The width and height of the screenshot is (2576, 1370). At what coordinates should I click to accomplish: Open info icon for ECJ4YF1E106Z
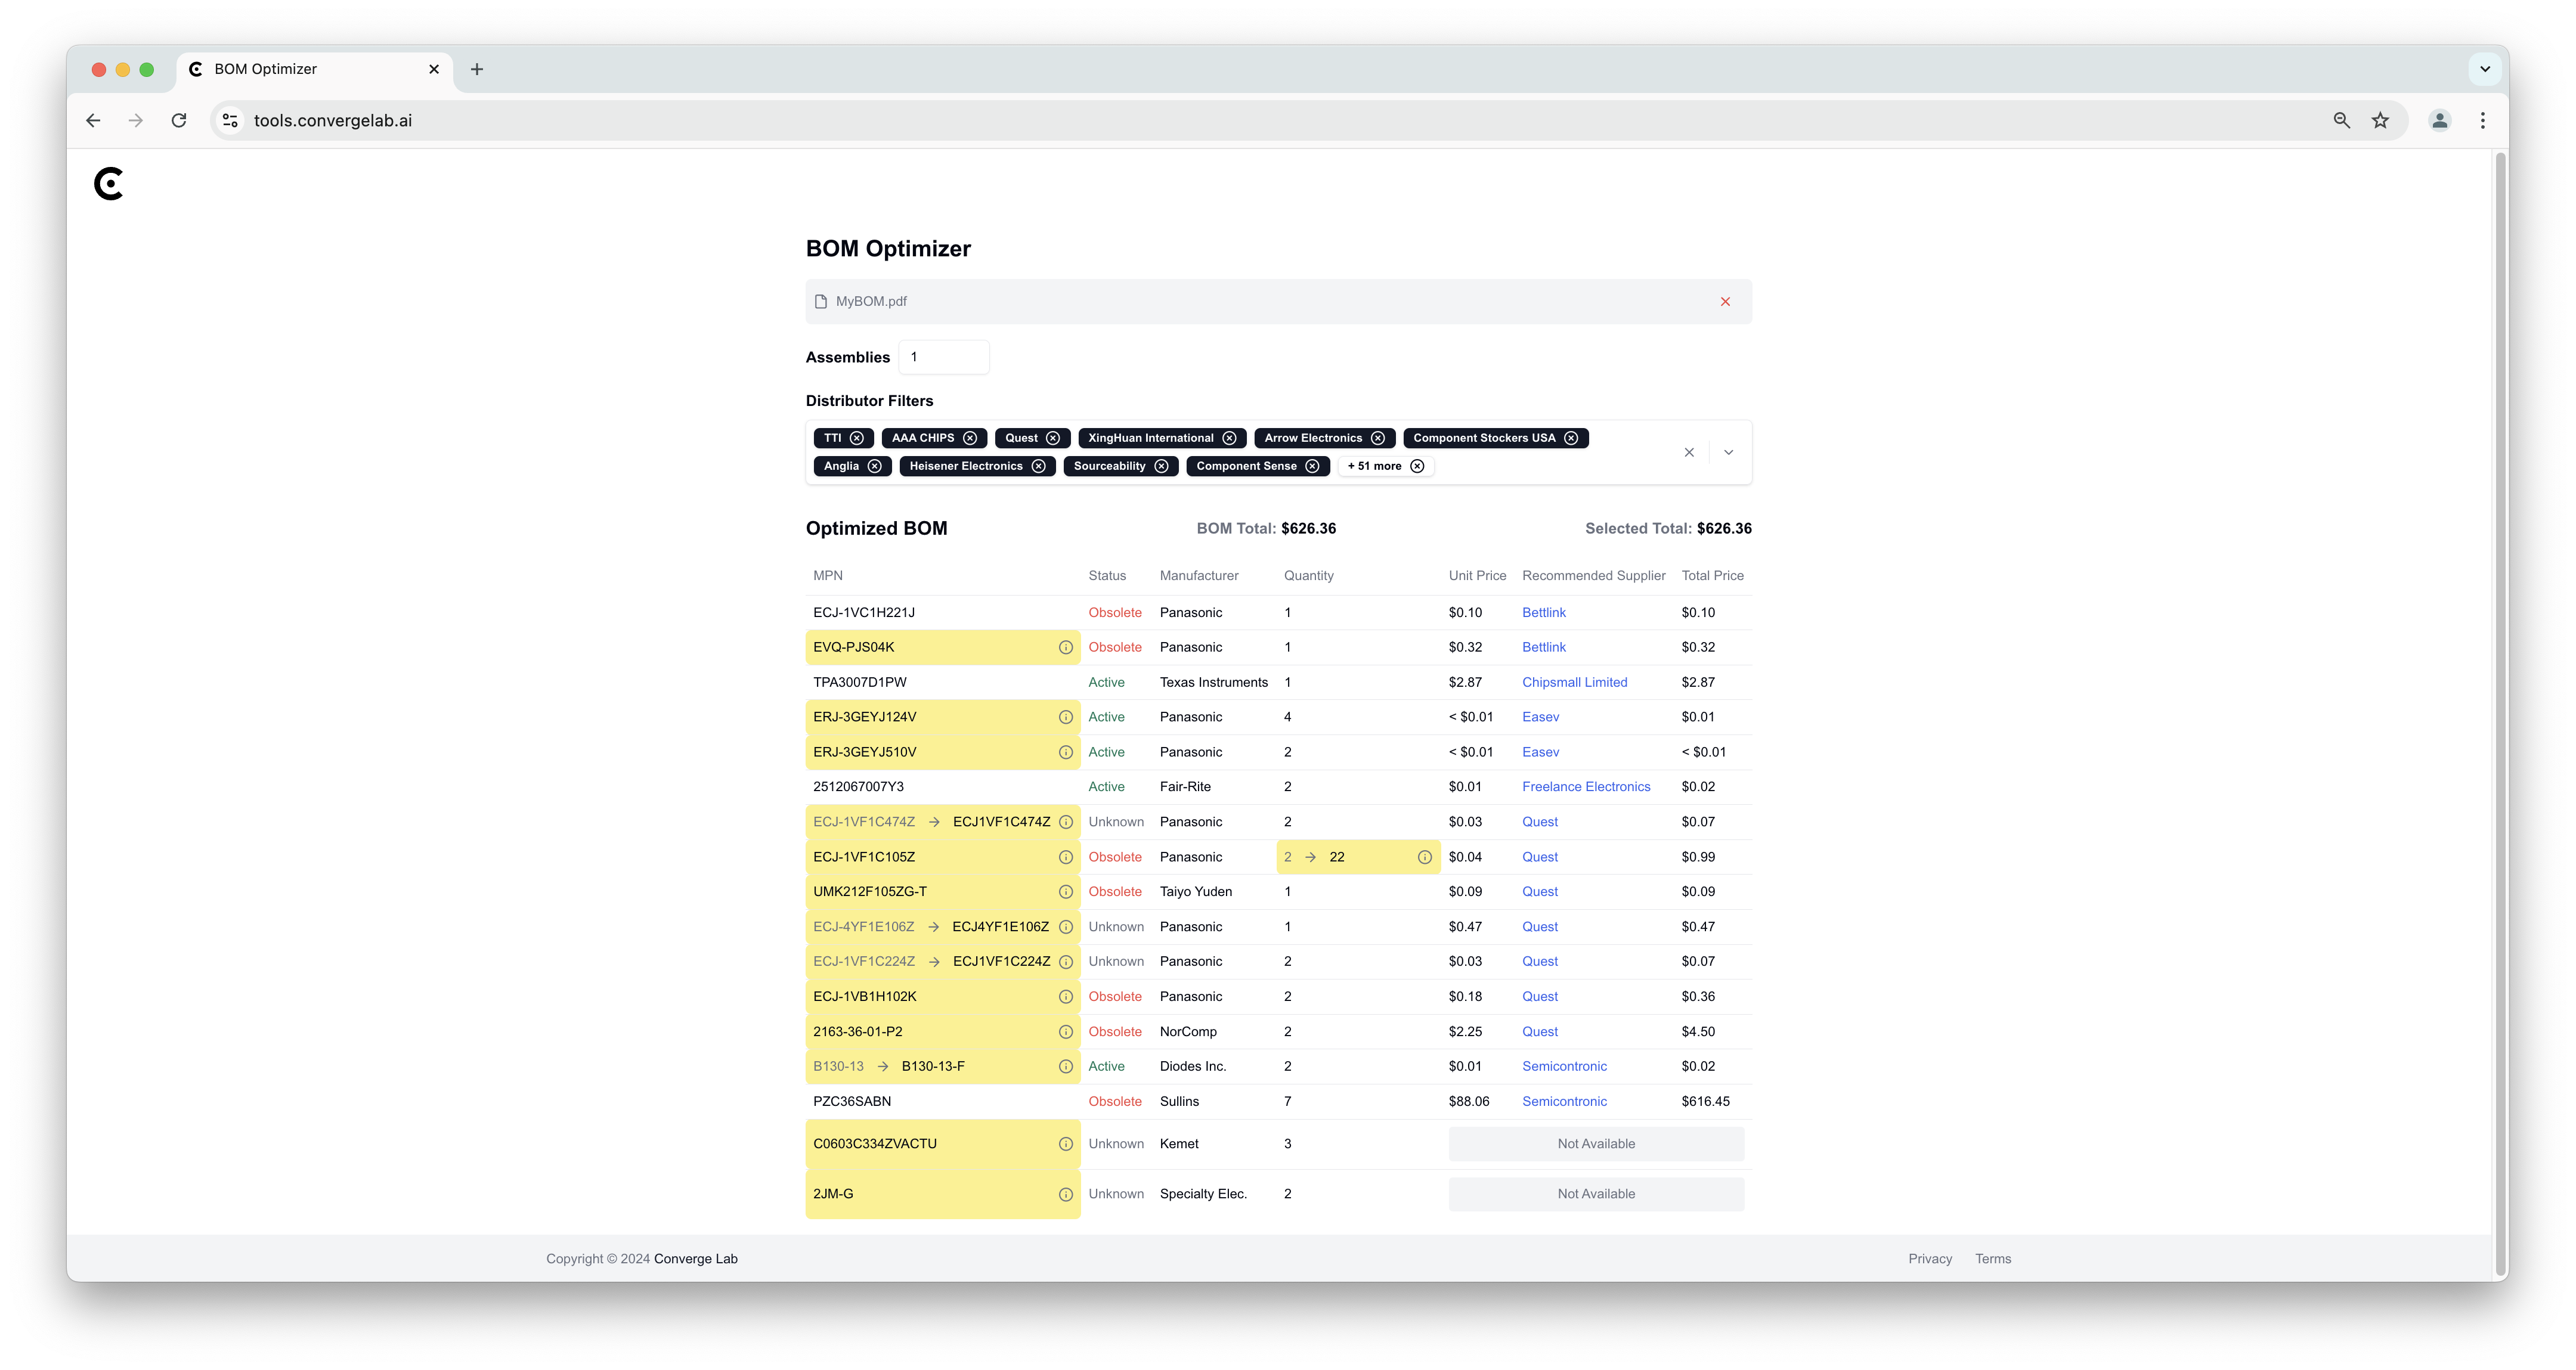1066,927
